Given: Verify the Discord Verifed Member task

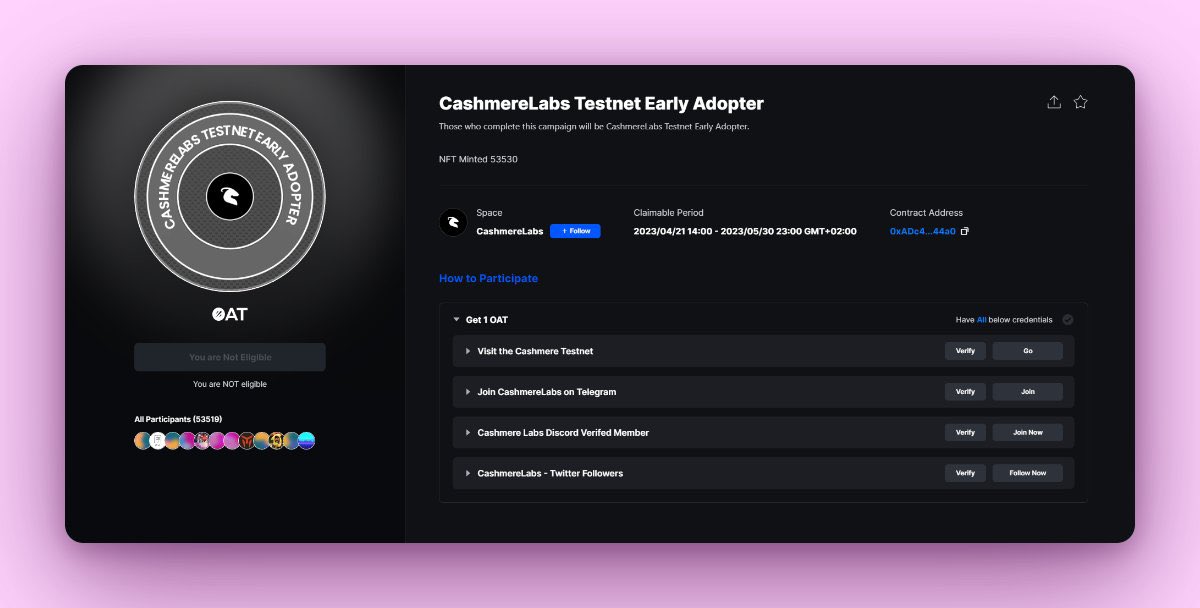Looking at the screenshot, I should pos(965,433).
